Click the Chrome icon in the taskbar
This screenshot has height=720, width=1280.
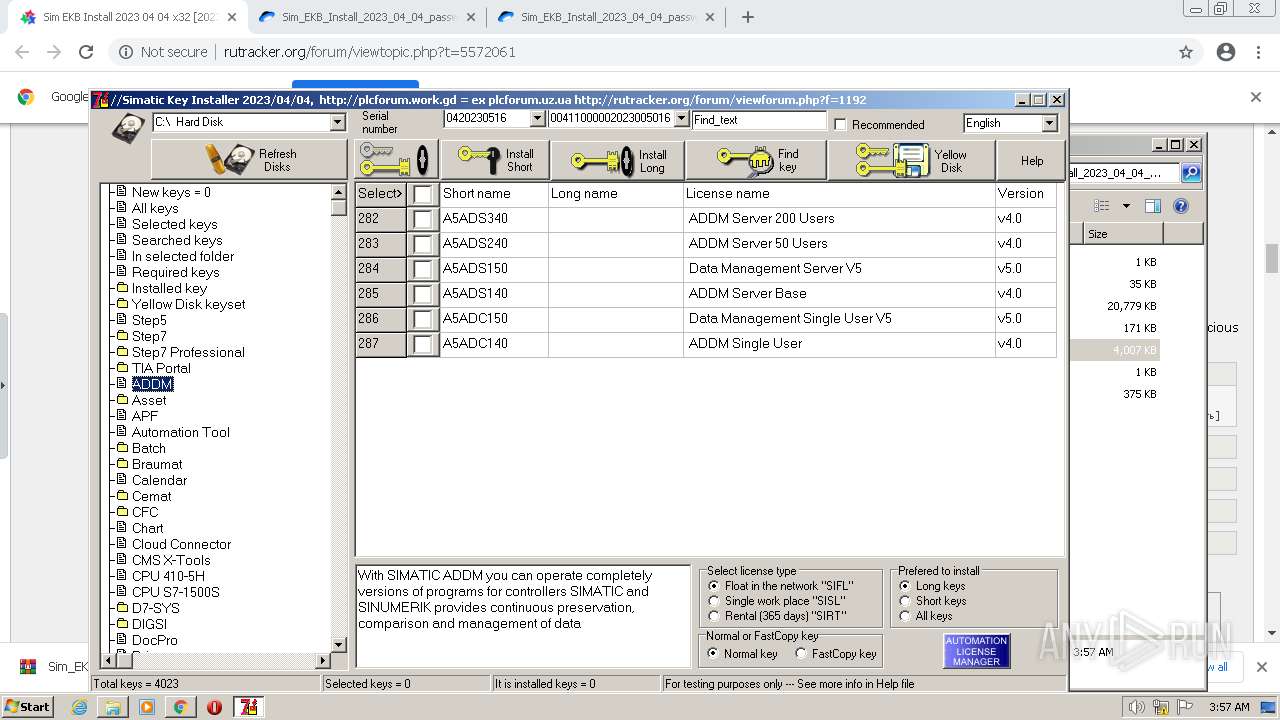(180, 707)
